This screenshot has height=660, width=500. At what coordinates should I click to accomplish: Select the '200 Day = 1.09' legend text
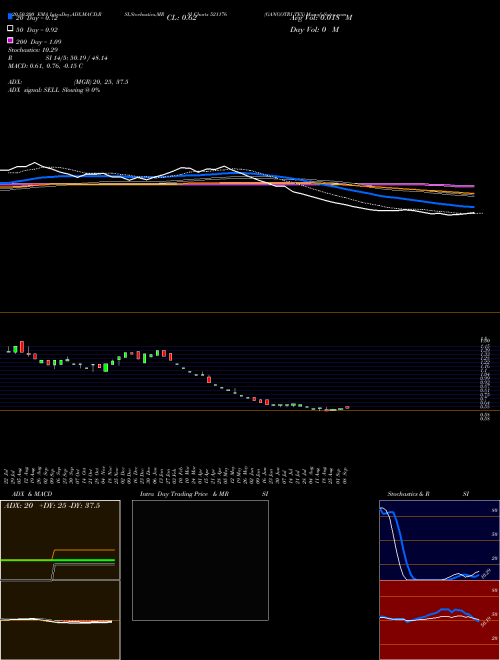tap(38, 42)
